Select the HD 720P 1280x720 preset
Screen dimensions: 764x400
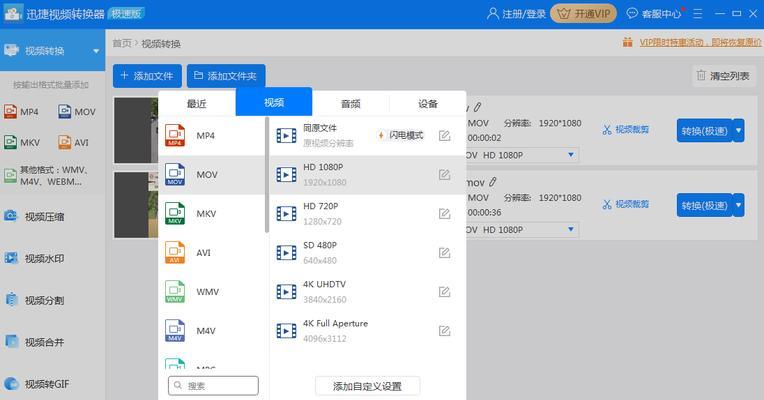368,213
